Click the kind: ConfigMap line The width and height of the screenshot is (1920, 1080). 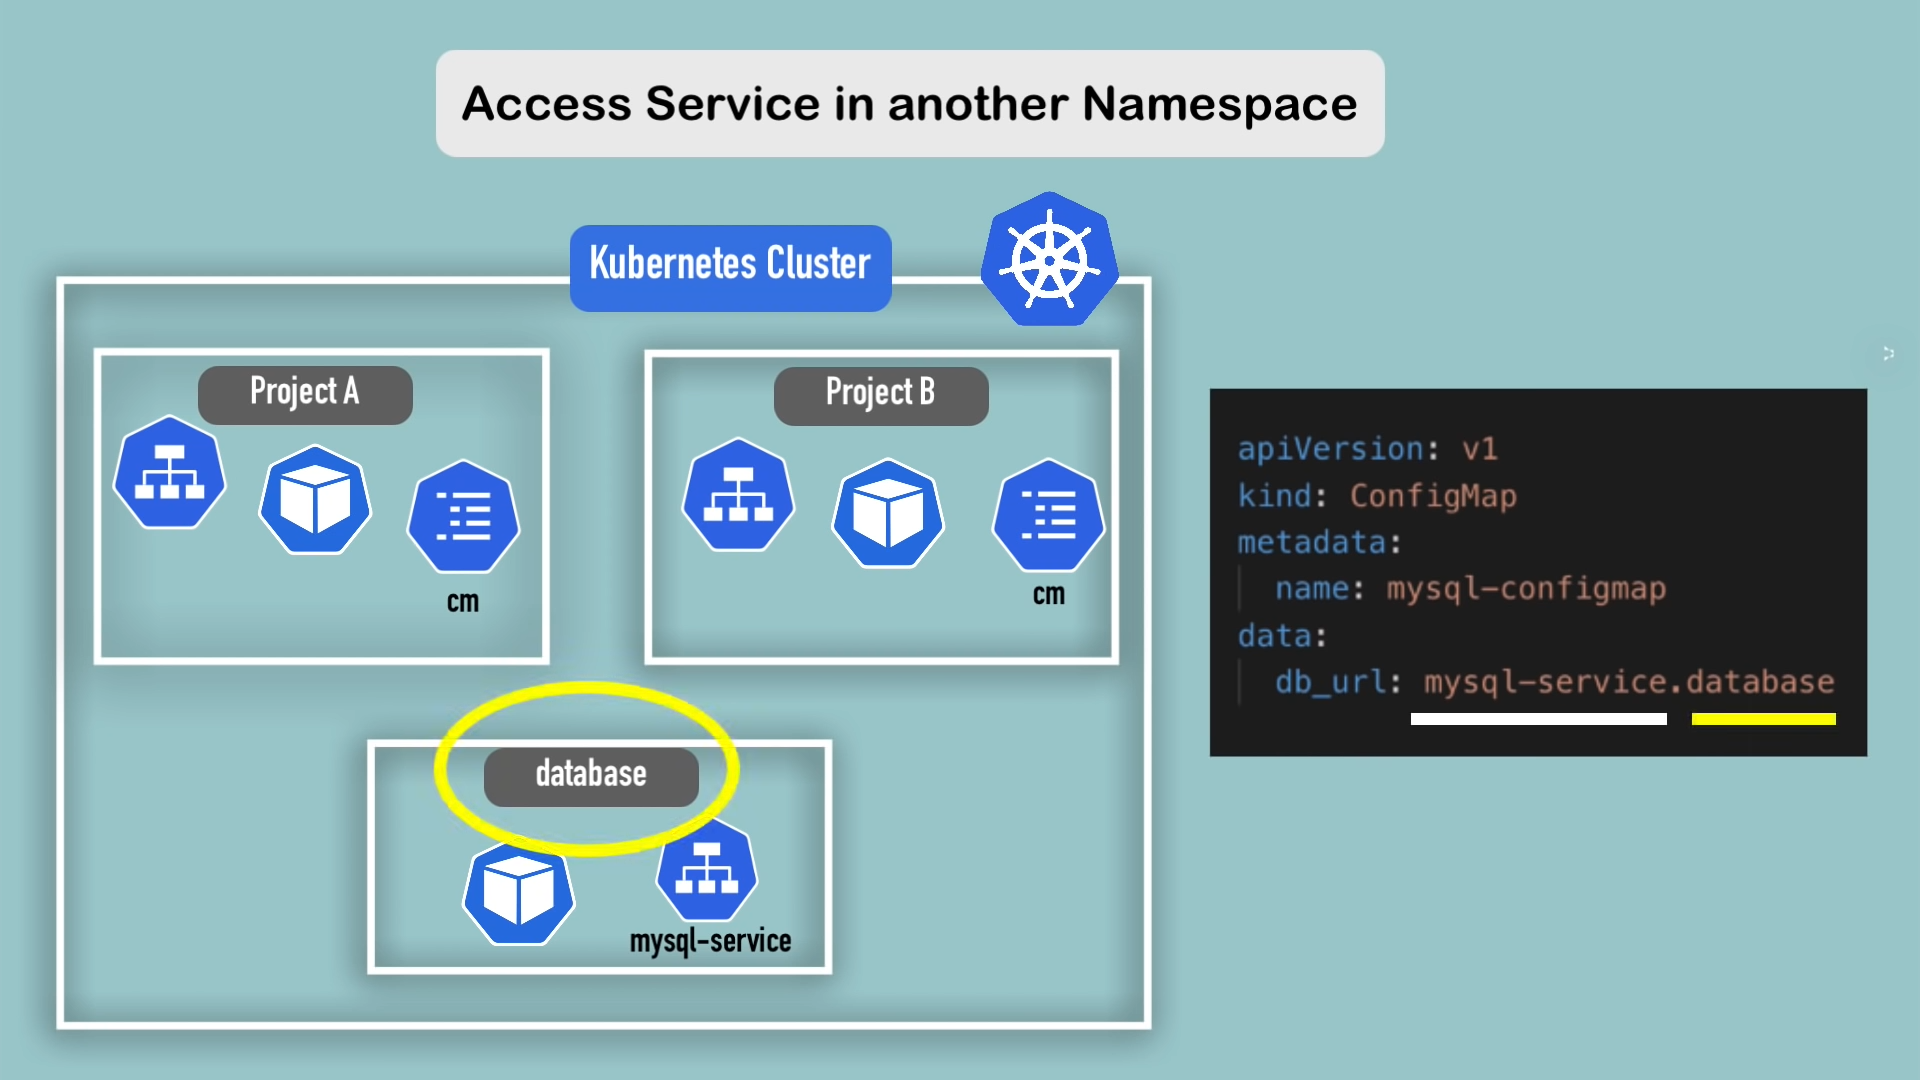pos(1377,496)
